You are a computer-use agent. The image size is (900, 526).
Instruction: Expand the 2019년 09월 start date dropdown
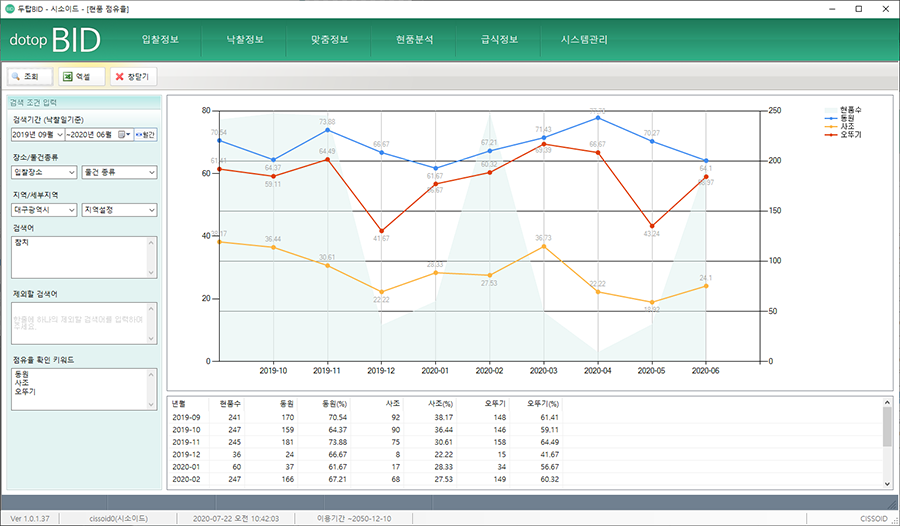coord(59,134)
